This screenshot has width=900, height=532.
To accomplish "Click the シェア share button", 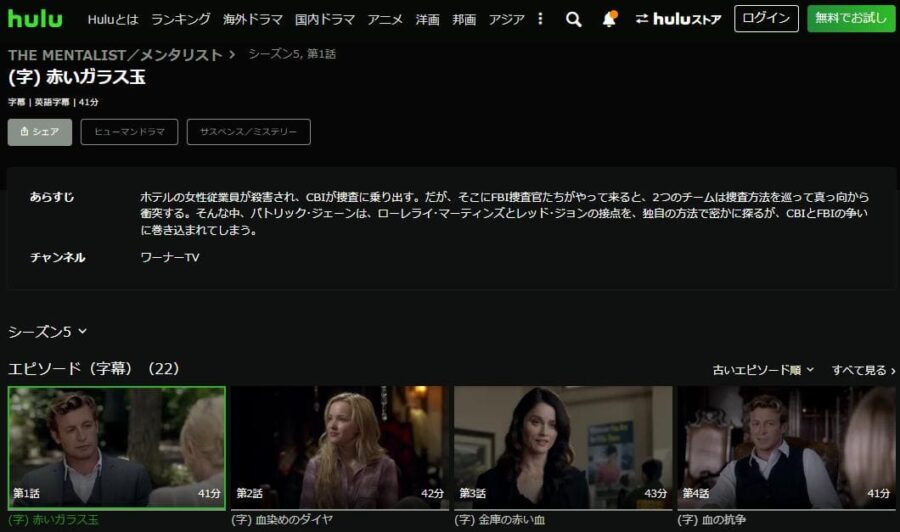I will coord(40,132).
